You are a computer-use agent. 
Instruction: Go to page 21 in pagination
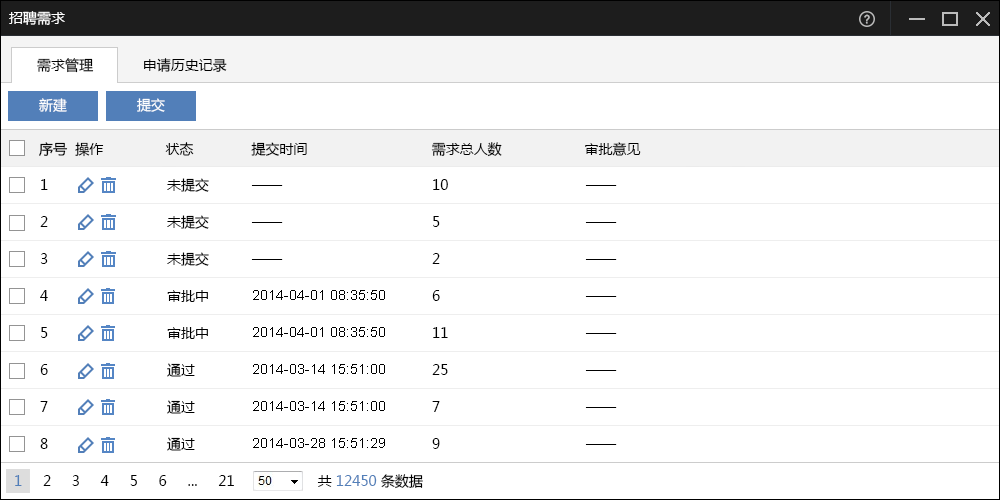tap(226, 481)
